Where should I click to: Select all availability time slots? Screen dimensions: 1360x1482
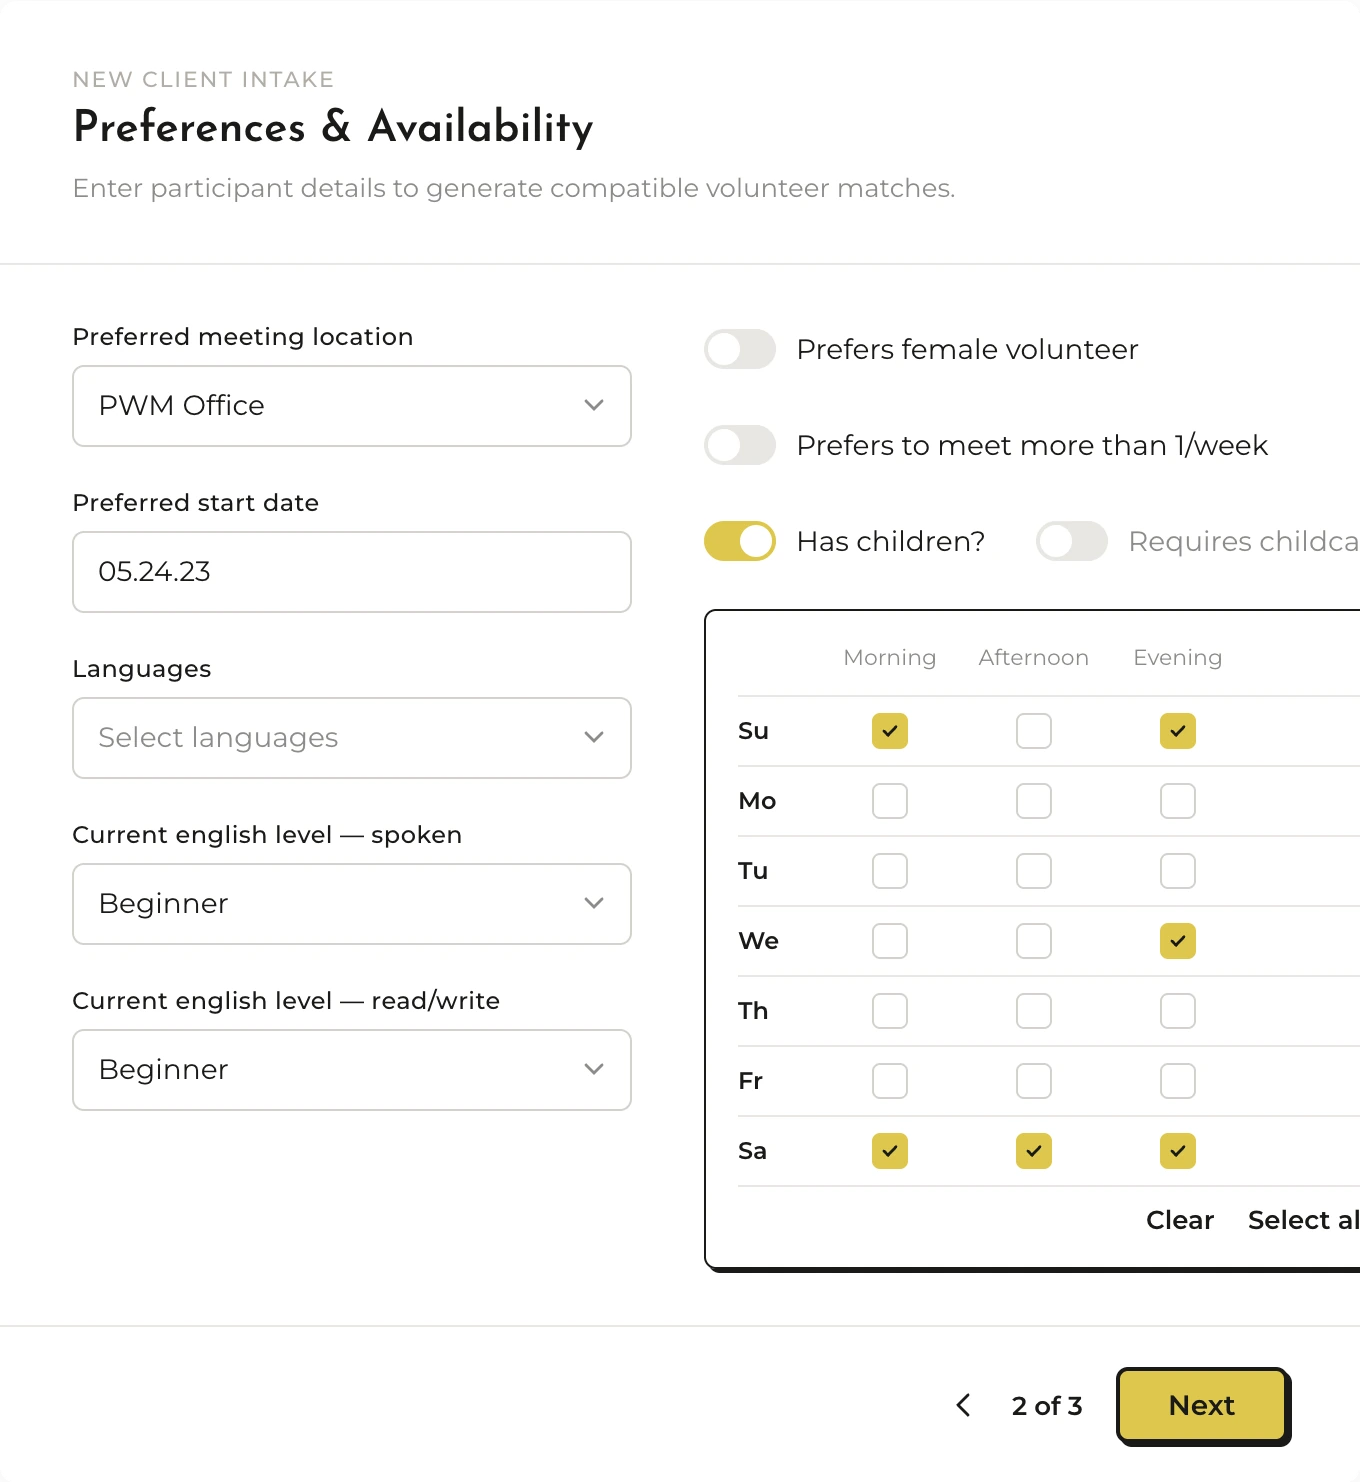tap(1302, 1220)
